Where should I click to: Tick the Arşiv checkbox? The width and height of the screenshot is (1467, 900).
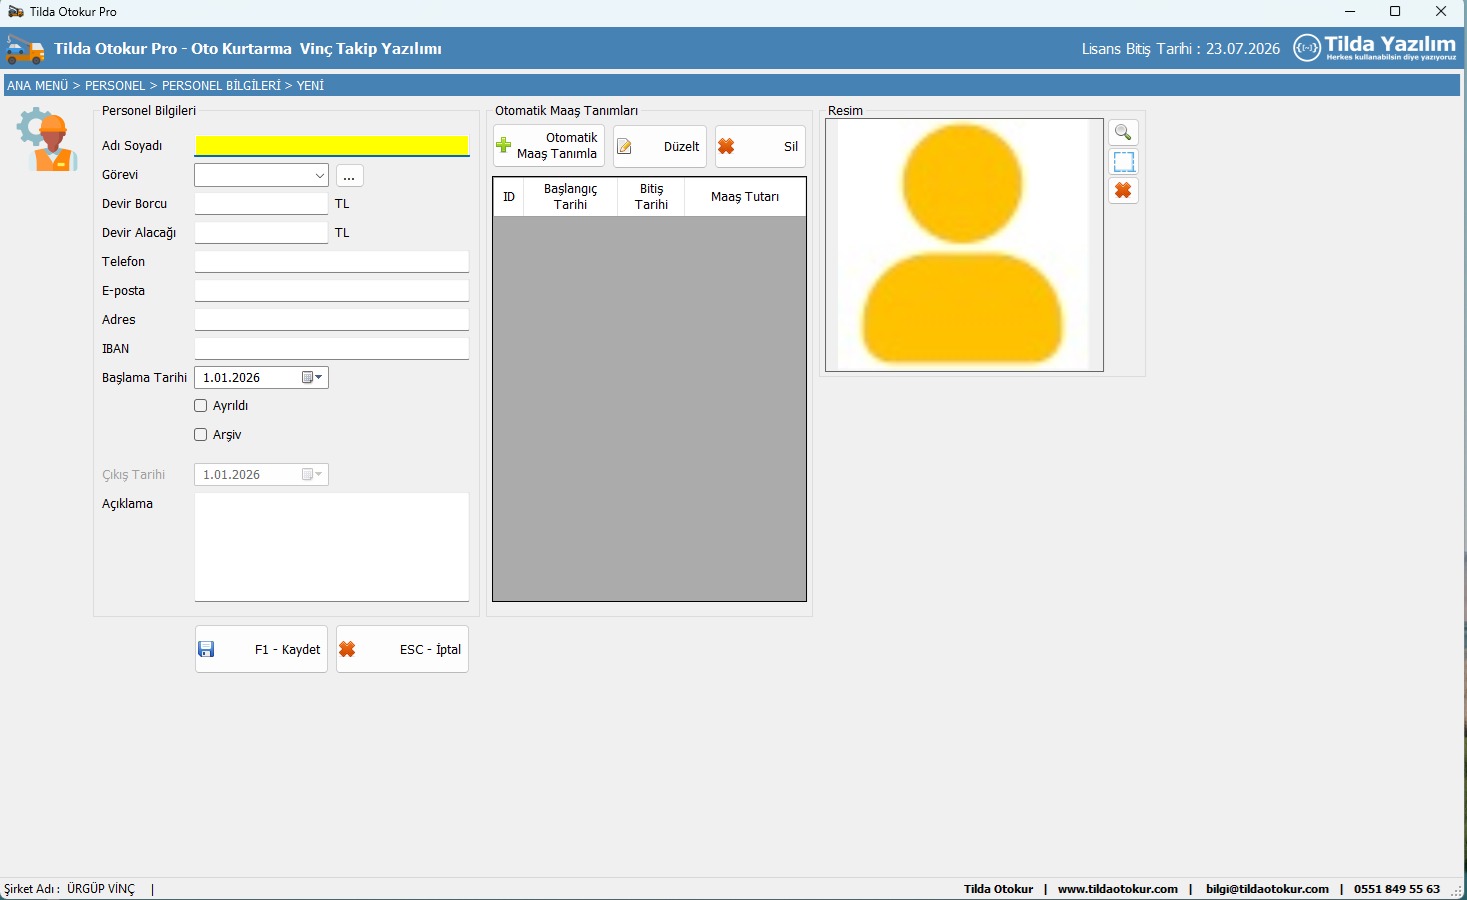[201, 435]
